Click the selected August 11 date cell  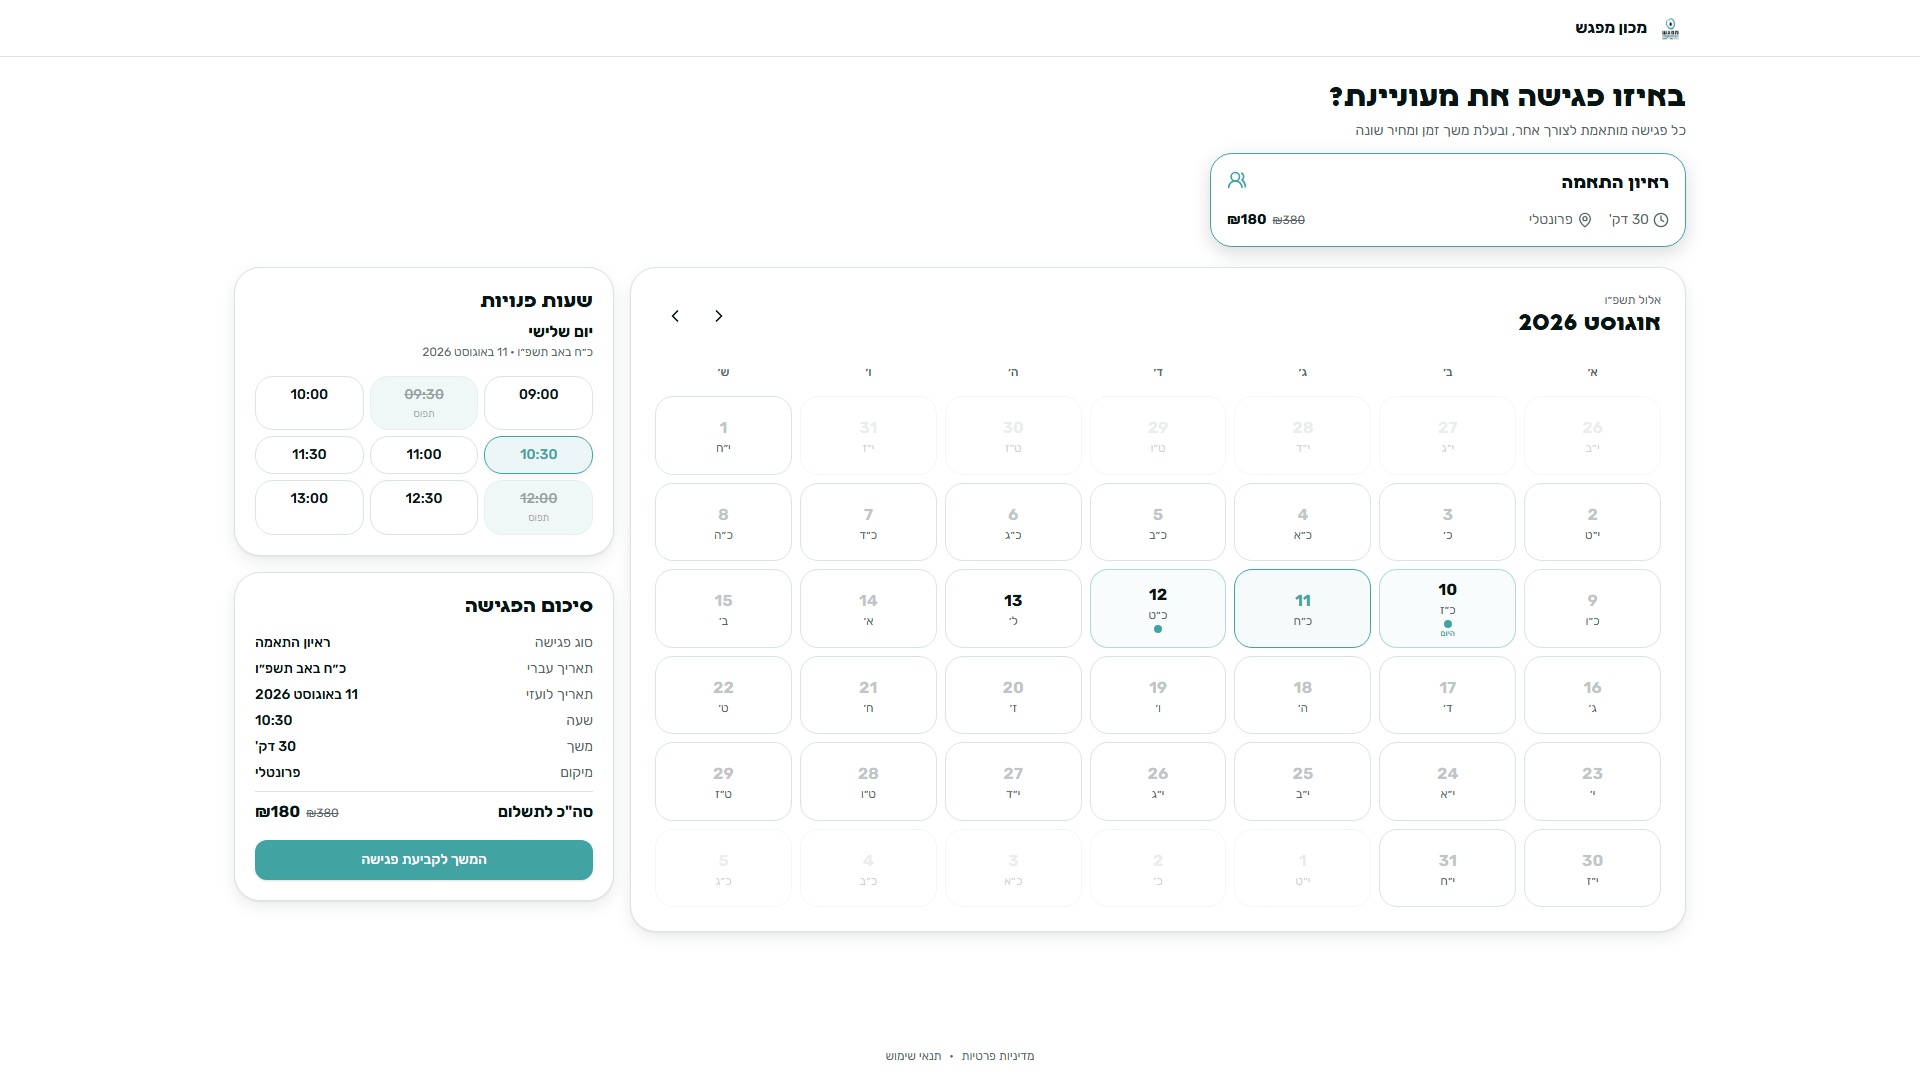point(1302,608)
